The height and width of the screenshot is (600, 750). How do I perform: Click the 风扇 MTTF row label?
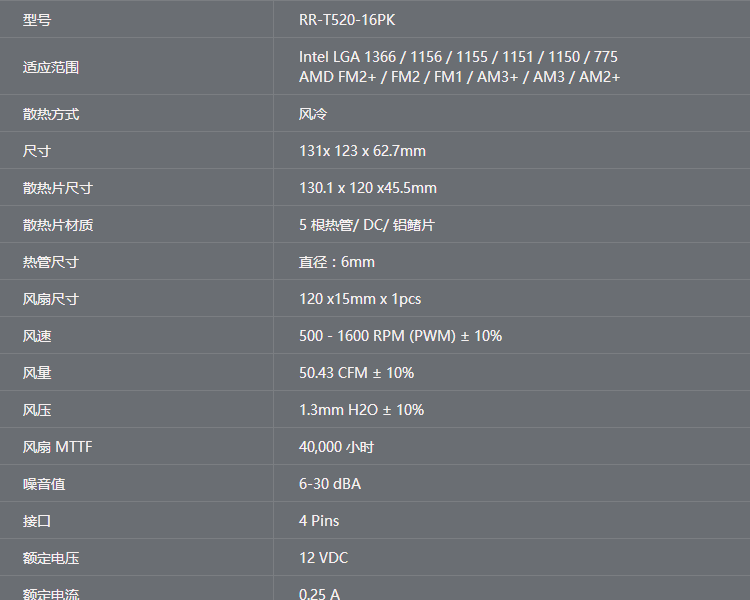click(x=57, y=447)
